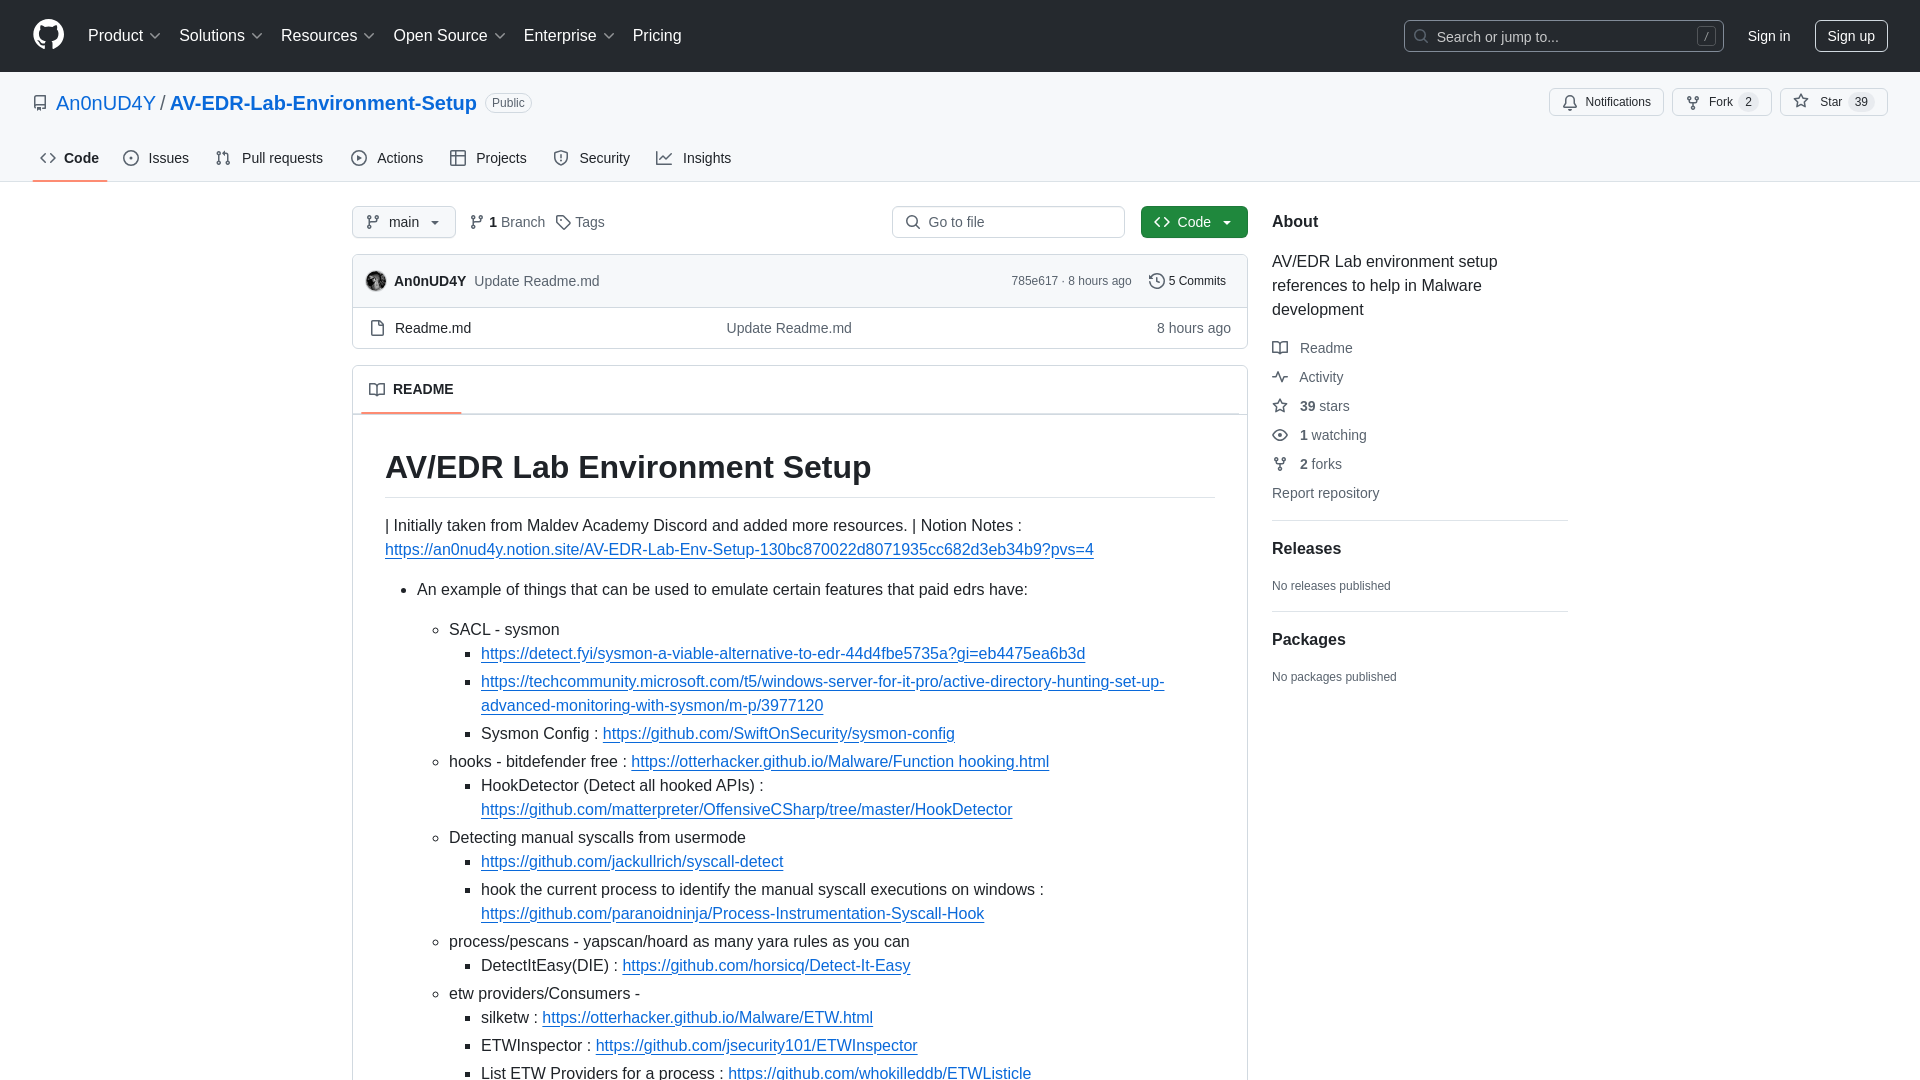Image resolution: width=1920 pixels, height=1080 pixels.
Task: Open the Pull requests tab
Action: point(269,158)
